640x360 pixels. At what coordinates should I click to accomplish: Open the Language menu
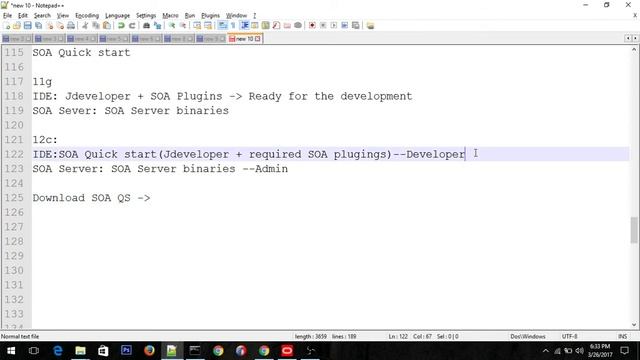(x=117, y=16)
